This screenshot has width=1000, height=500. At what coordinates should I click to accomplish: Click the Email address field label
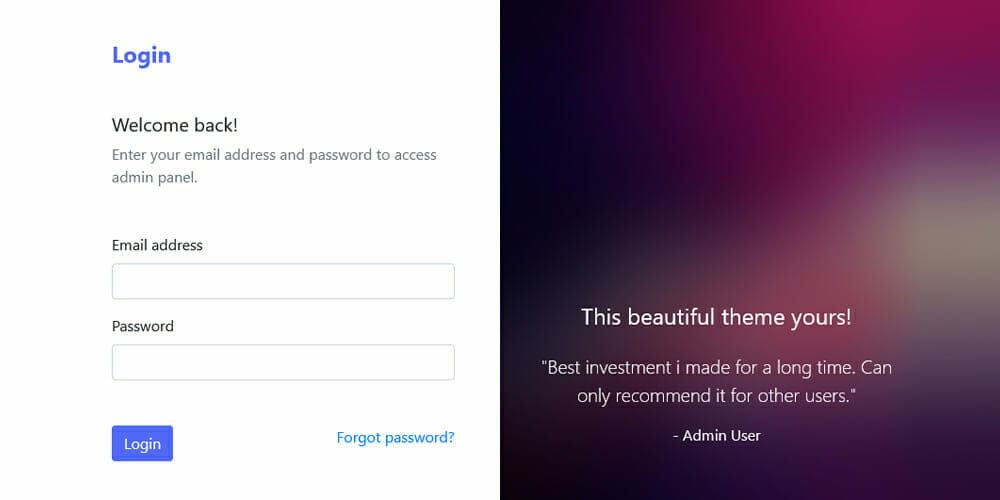coord(157,245)
